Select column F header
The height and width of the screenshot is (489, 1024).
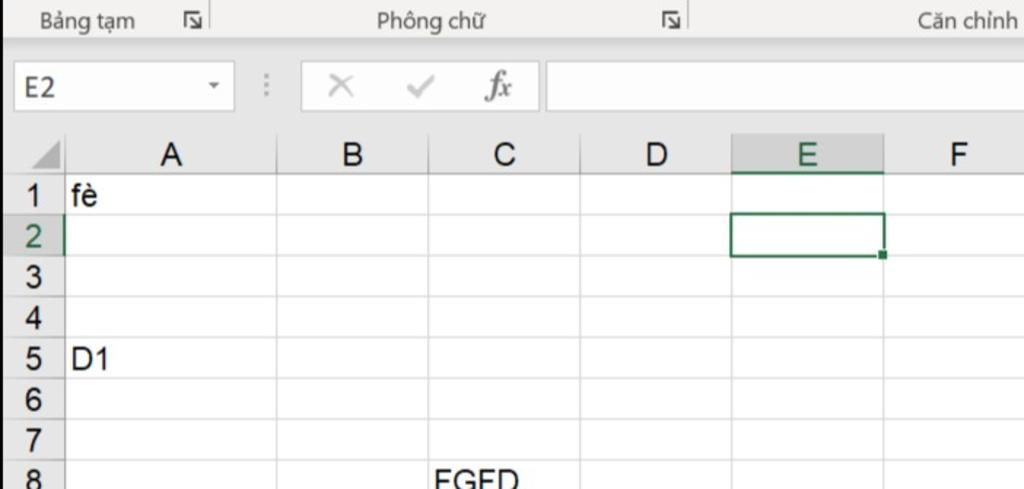958,154
